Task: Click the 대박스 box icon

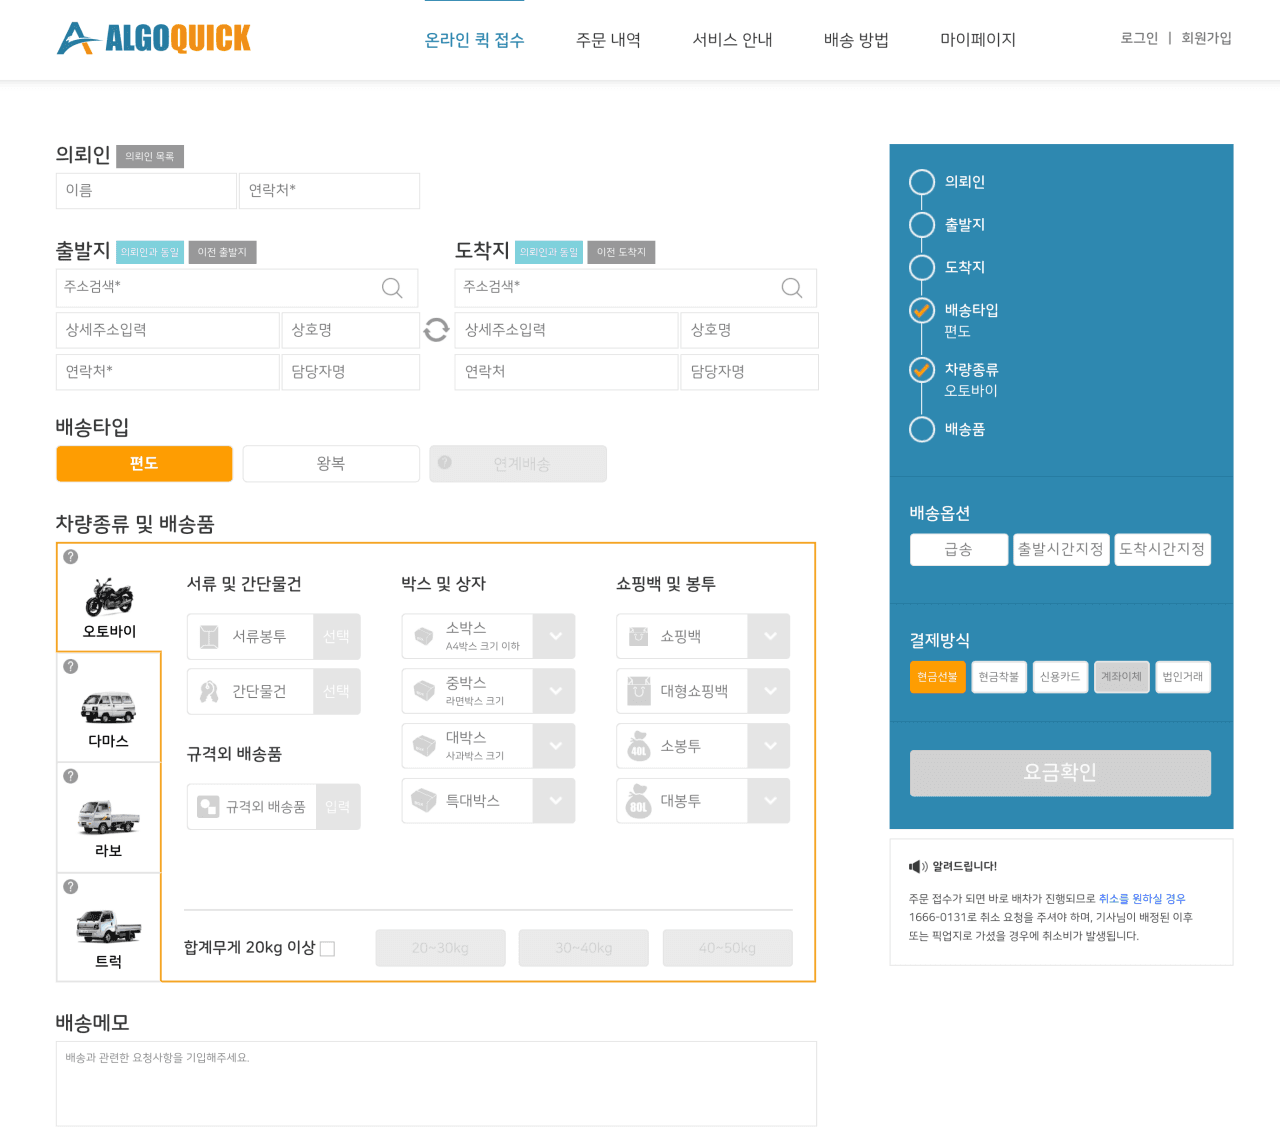Action: point(424,746)
